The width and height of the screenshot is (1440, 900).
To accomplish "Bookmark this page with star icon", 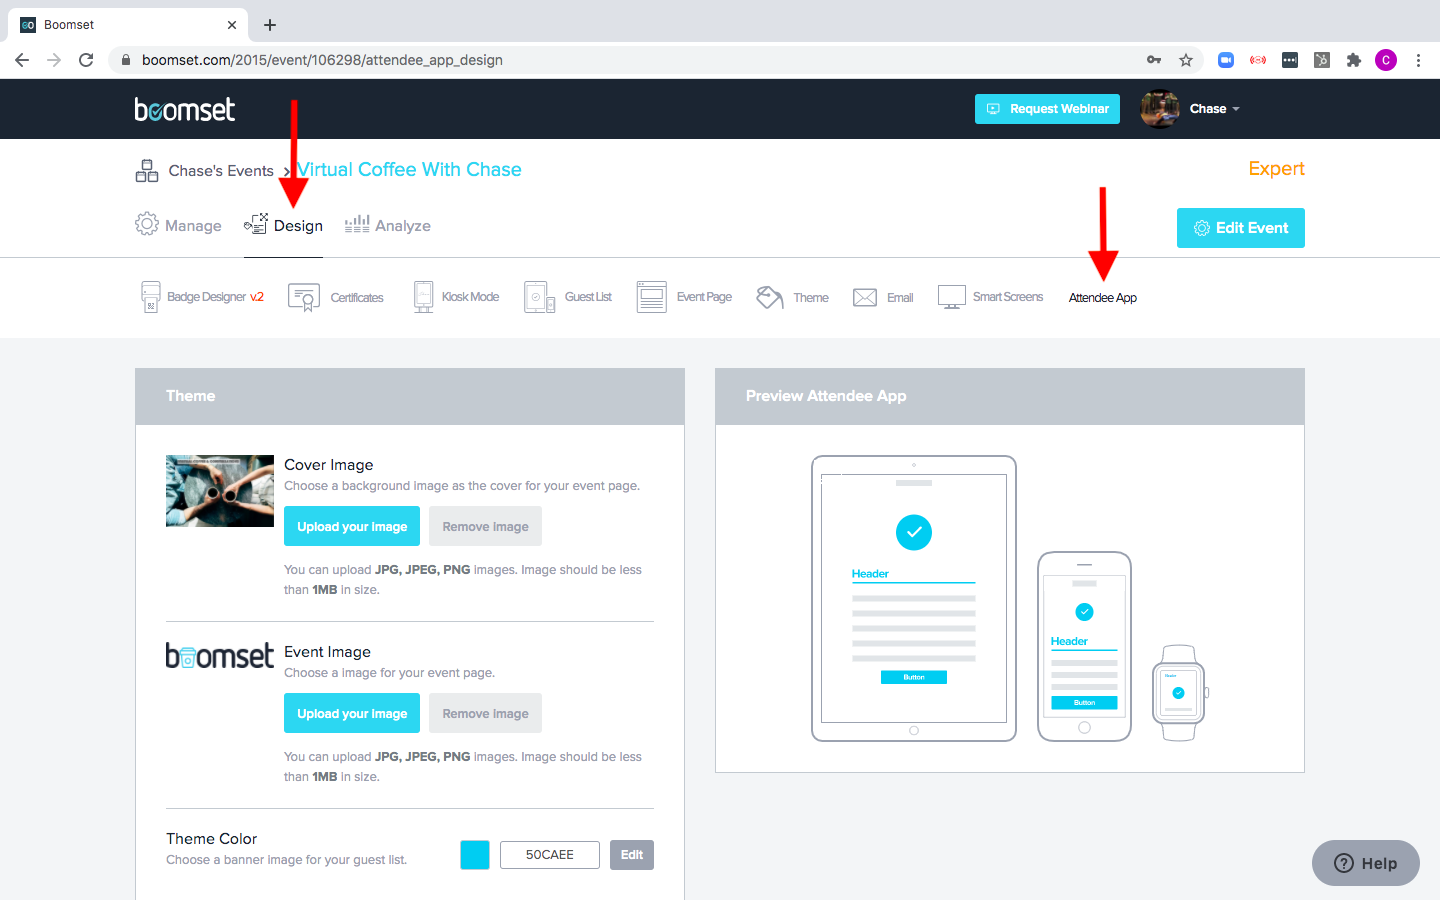I will pos(1186,60).
